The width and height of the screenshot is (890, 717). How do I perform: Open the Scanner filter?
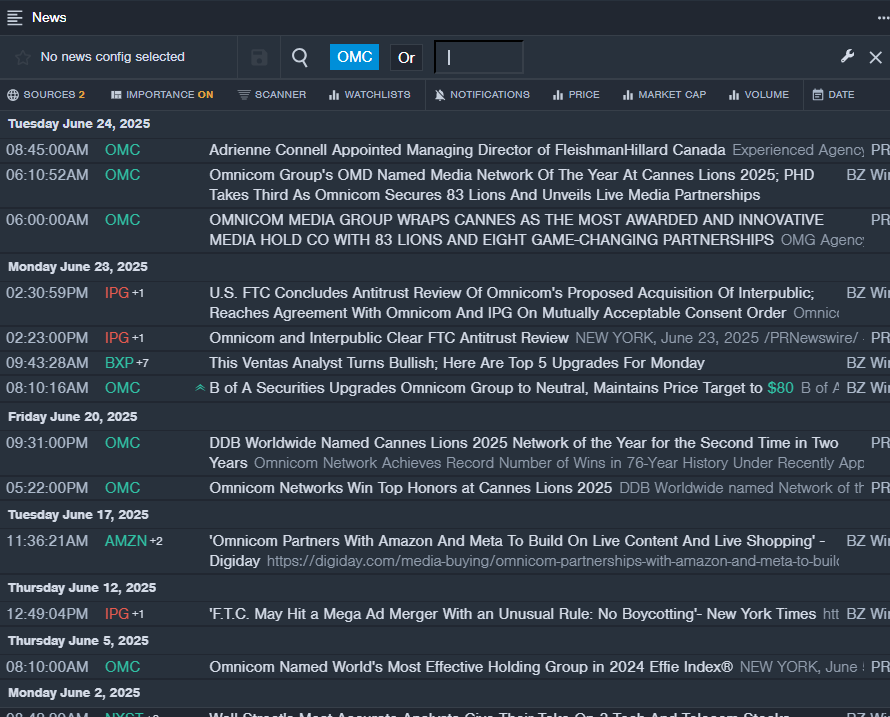[x=272, y=95]
